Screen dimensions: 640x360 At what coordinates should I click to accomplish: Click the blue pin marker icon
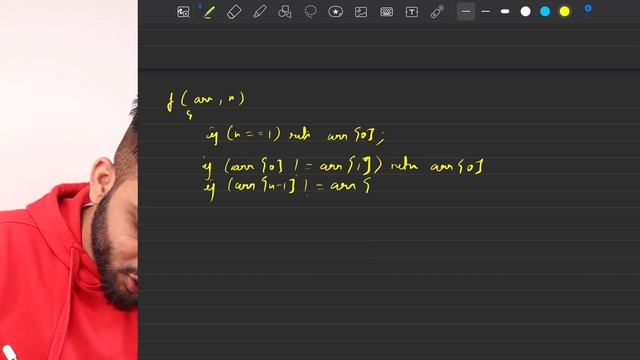coord(588,9)
